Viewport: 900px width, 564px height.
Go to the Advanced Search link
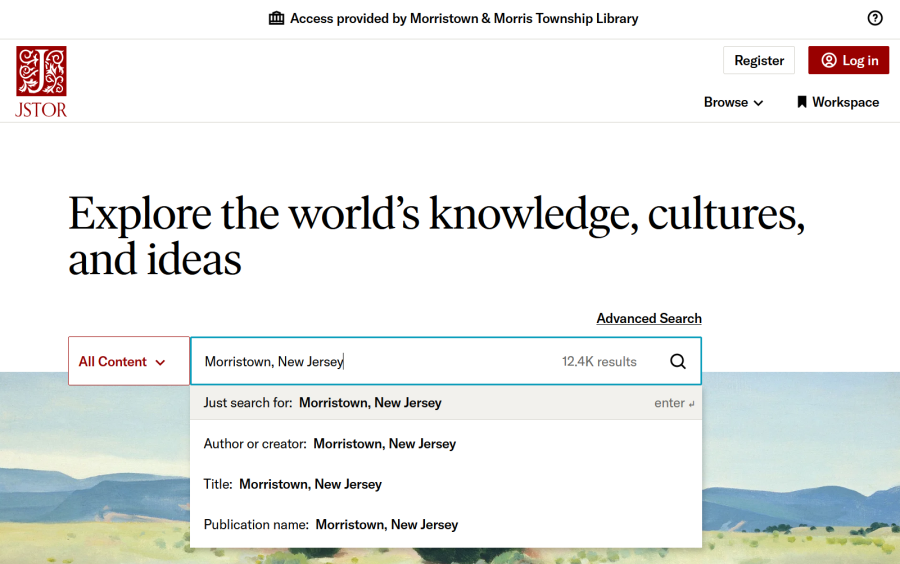tap(648, 318)
